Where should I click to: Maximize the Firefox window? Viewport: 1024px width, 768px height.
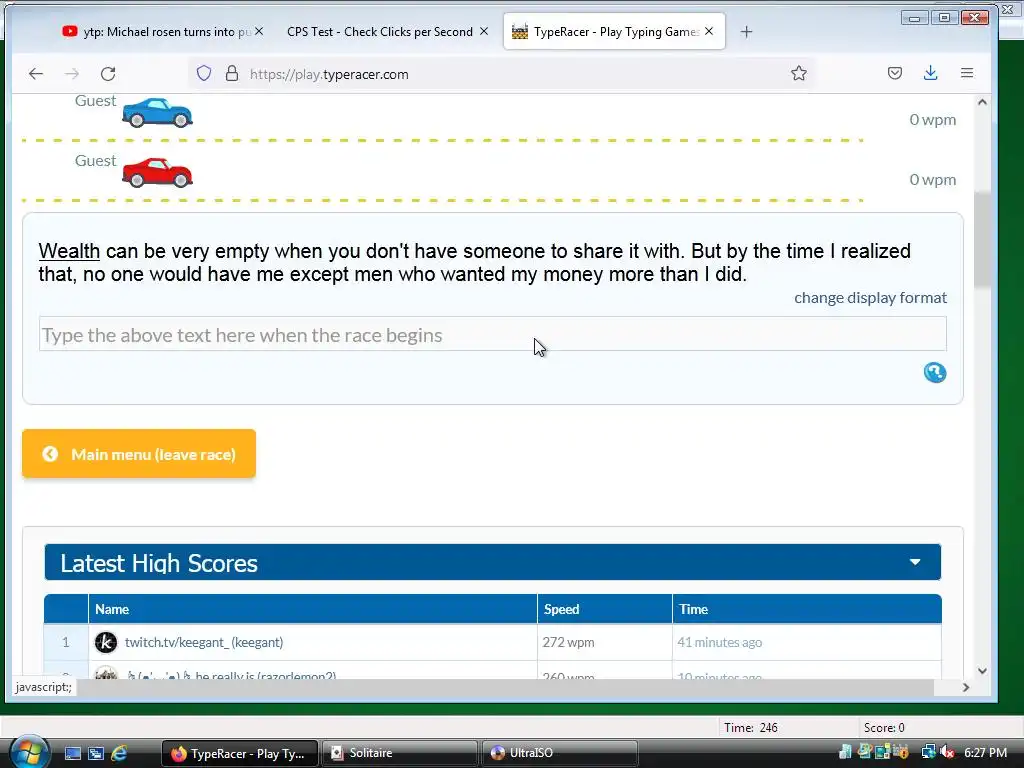[944, 18]
